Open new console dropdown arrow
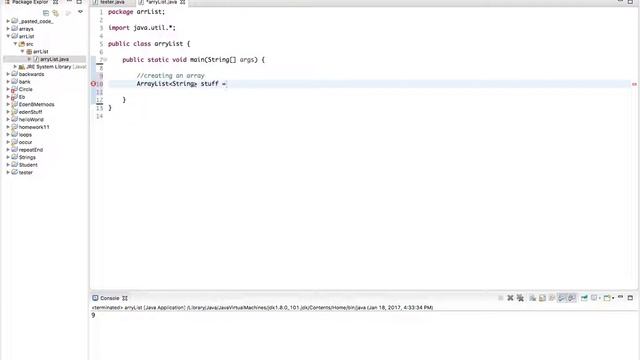The width and height of the screenshot is (640, 360). 613,298
